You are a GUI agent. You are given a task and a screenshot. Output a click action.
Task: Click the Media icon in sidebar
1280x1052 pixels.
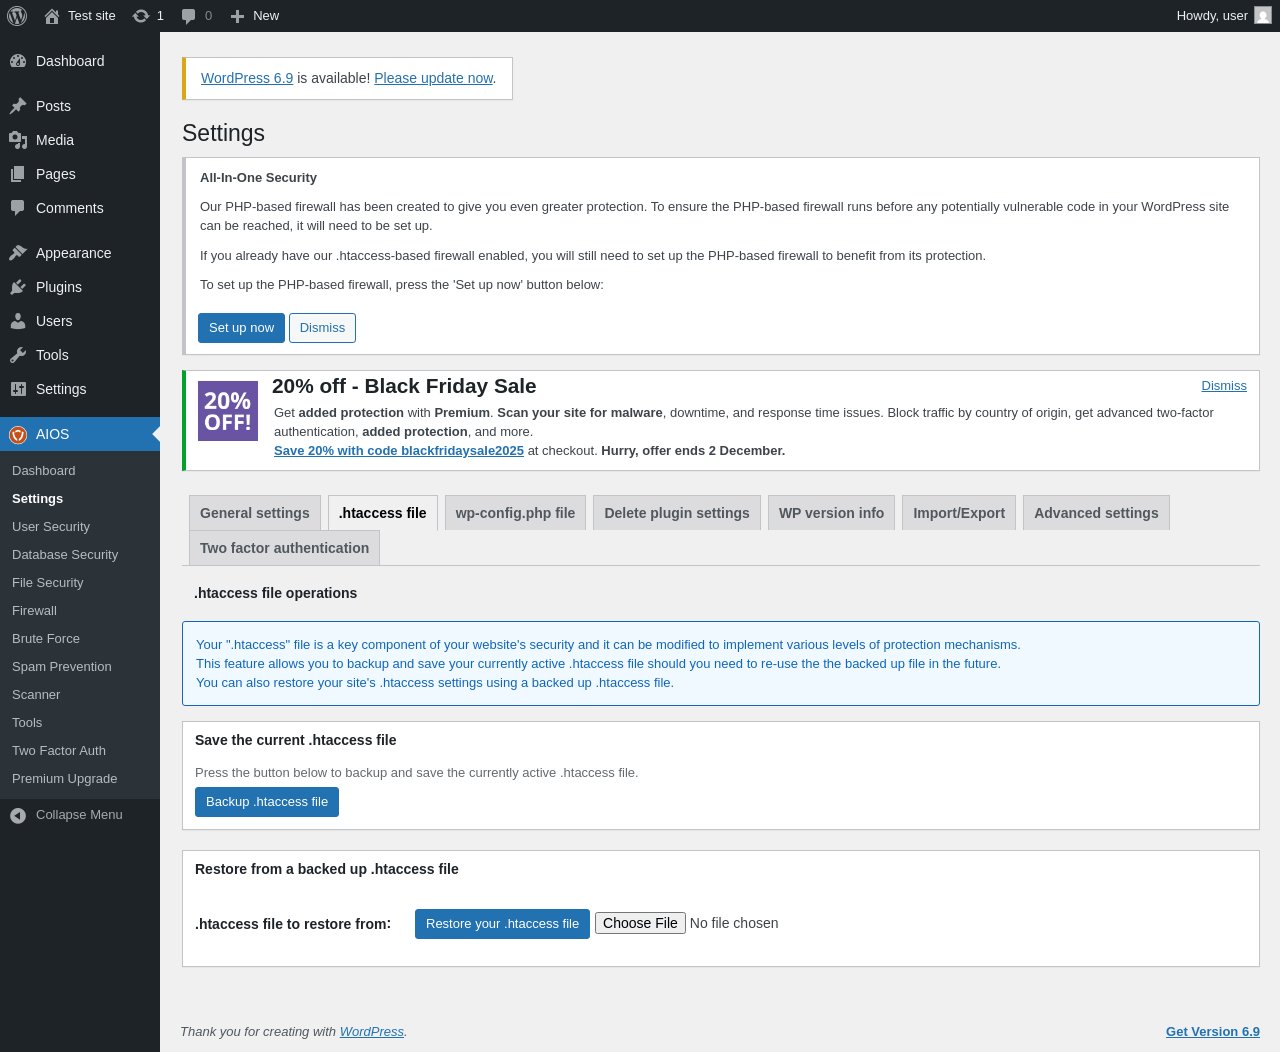[18, 140]
